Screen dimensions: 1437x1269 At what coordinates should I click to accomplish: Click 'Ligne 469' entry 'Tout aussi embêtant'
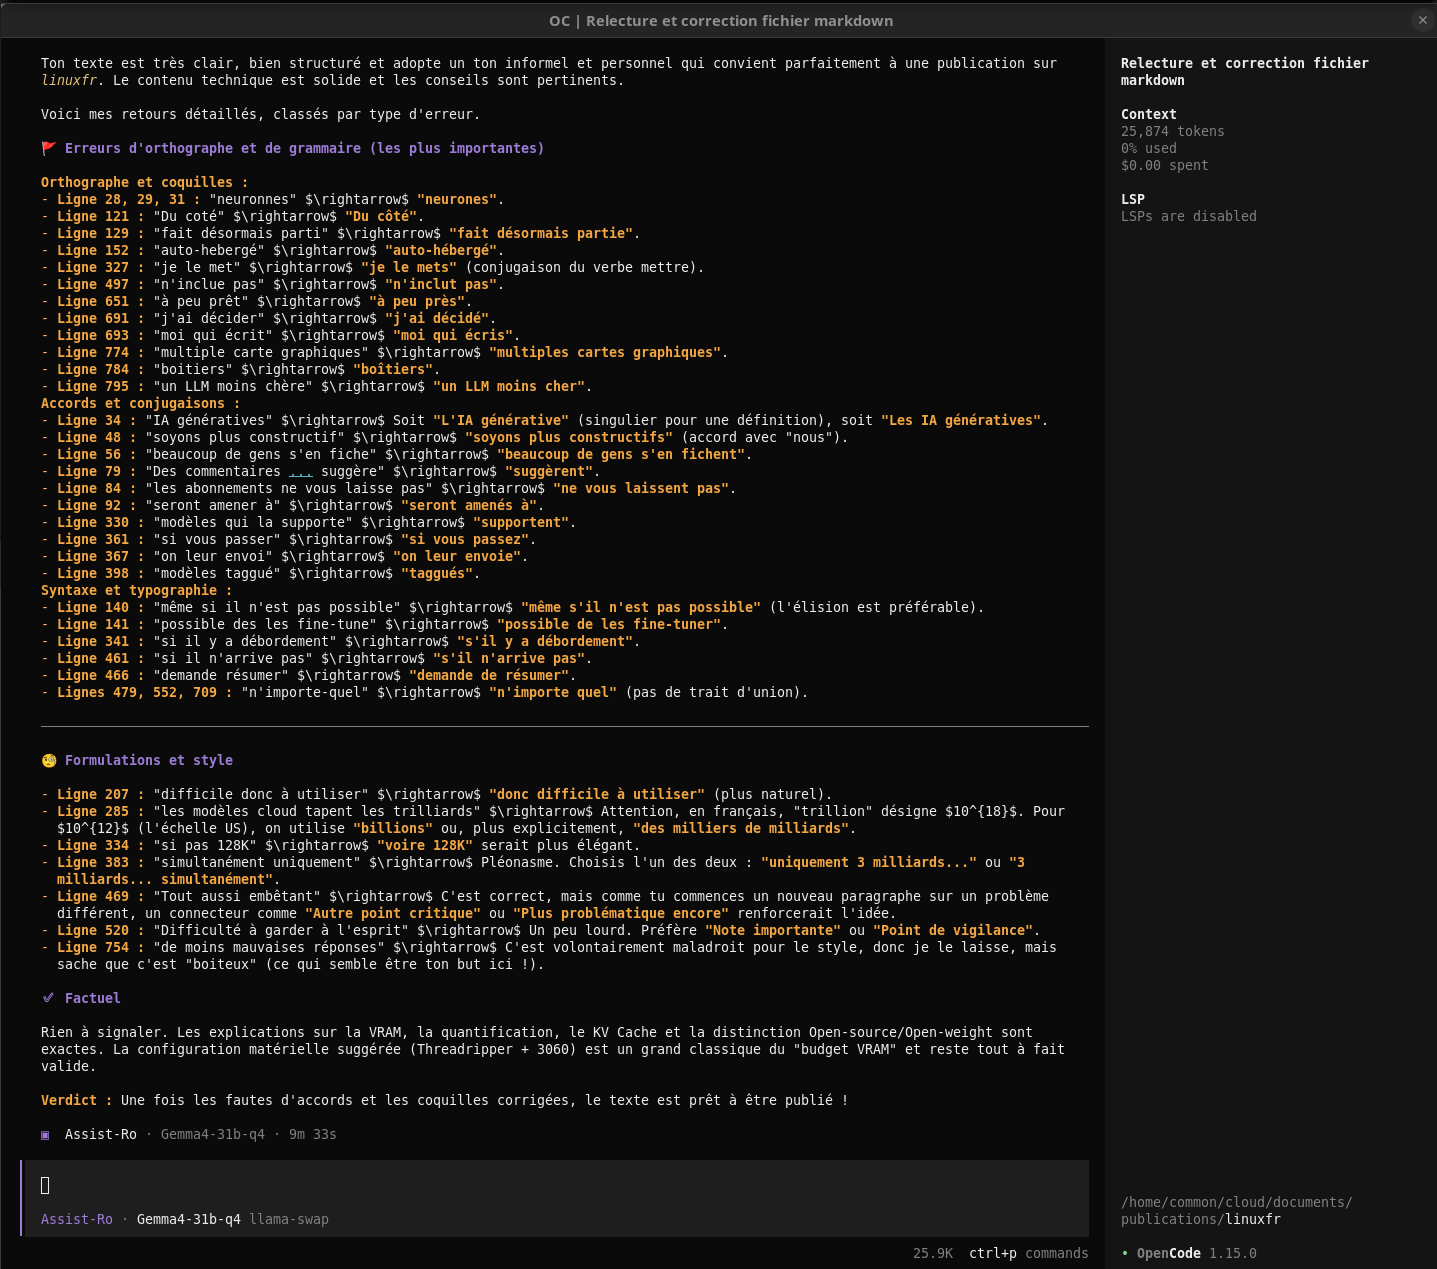(x=545, y=904)
